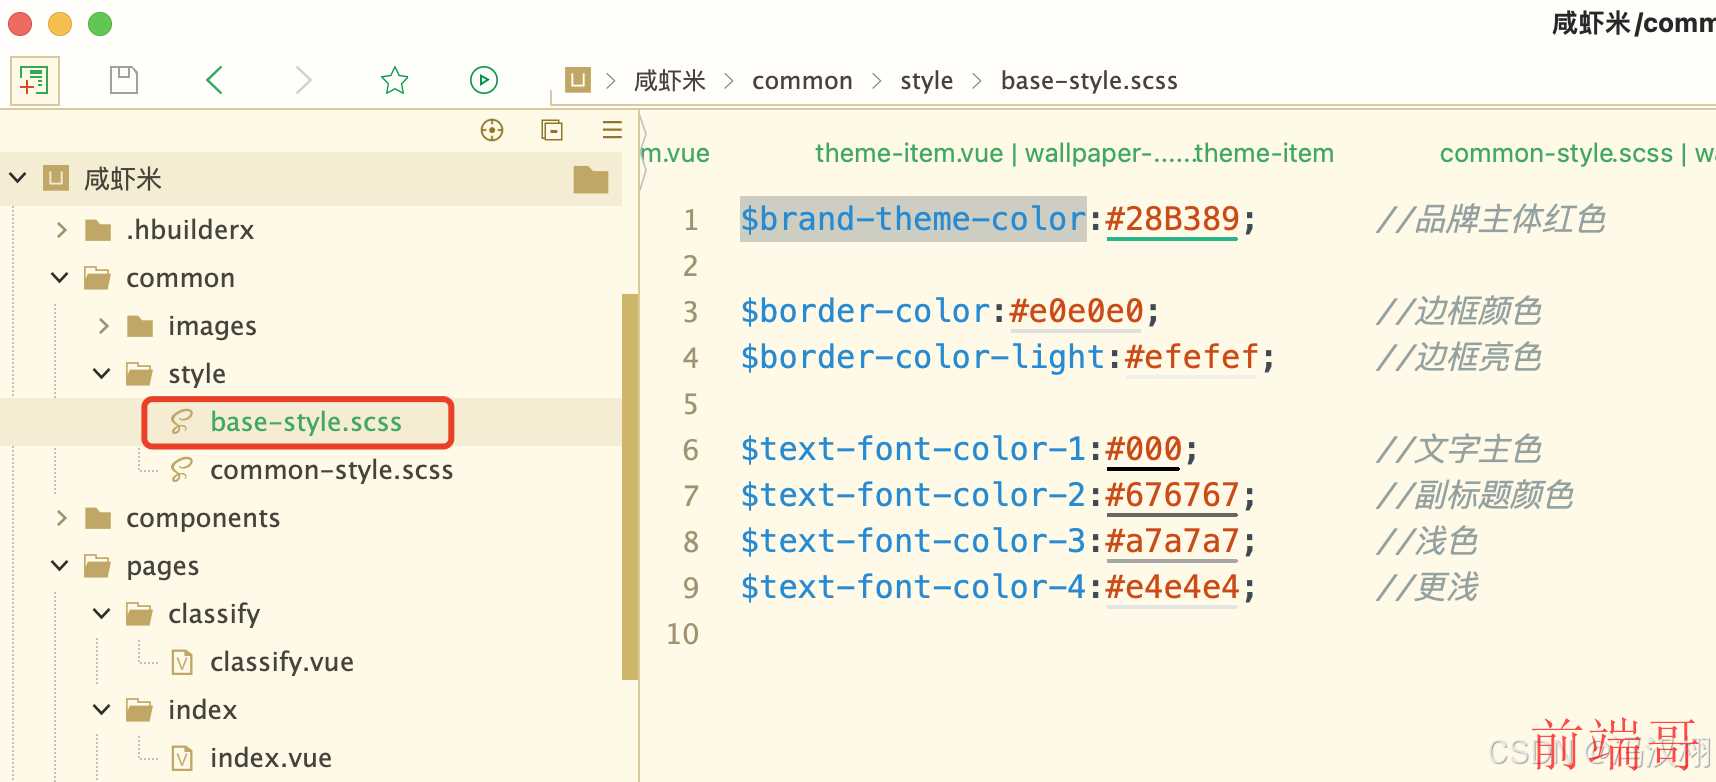Click common in the breadcrumb
The height and width of the screenshot is (782, 1716).
coord(802,81)
